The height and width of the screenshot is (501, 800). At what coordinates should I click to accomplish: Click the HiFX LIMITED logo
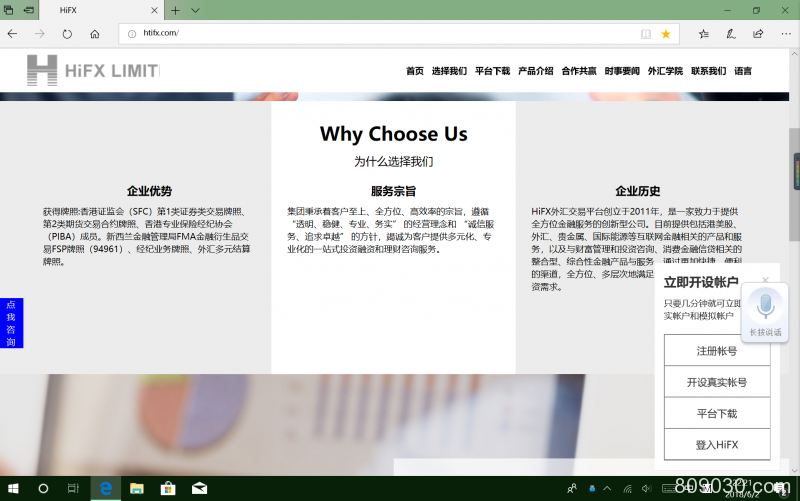click(x=93, y=70)
